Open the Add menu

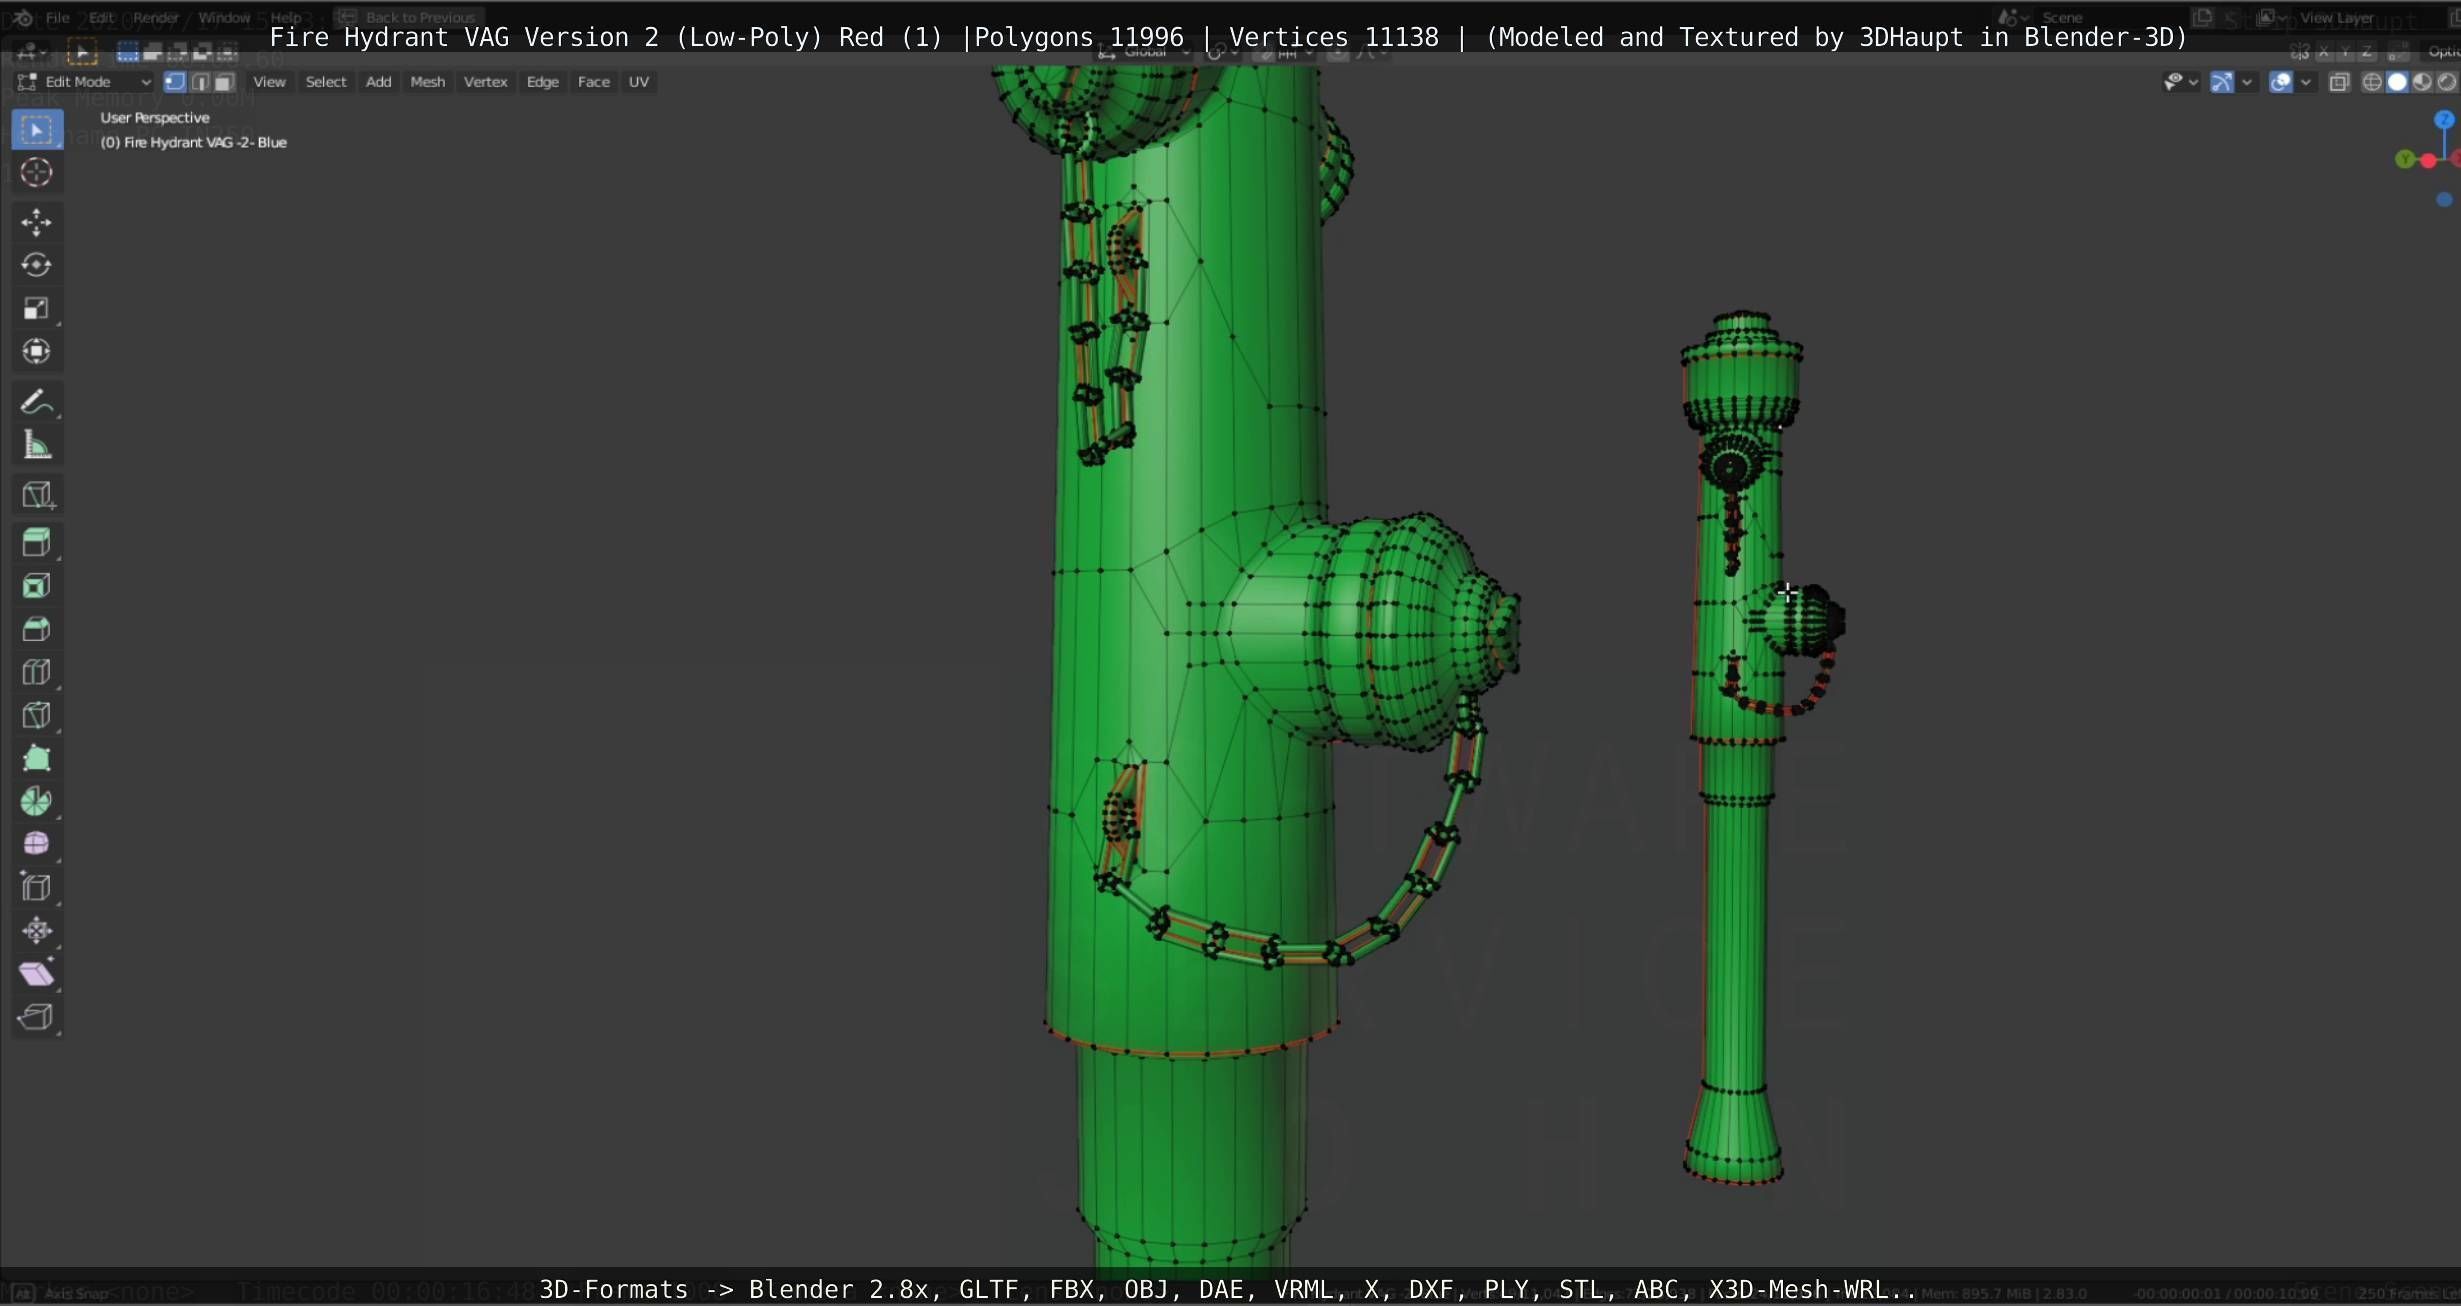tap(378, 82)
